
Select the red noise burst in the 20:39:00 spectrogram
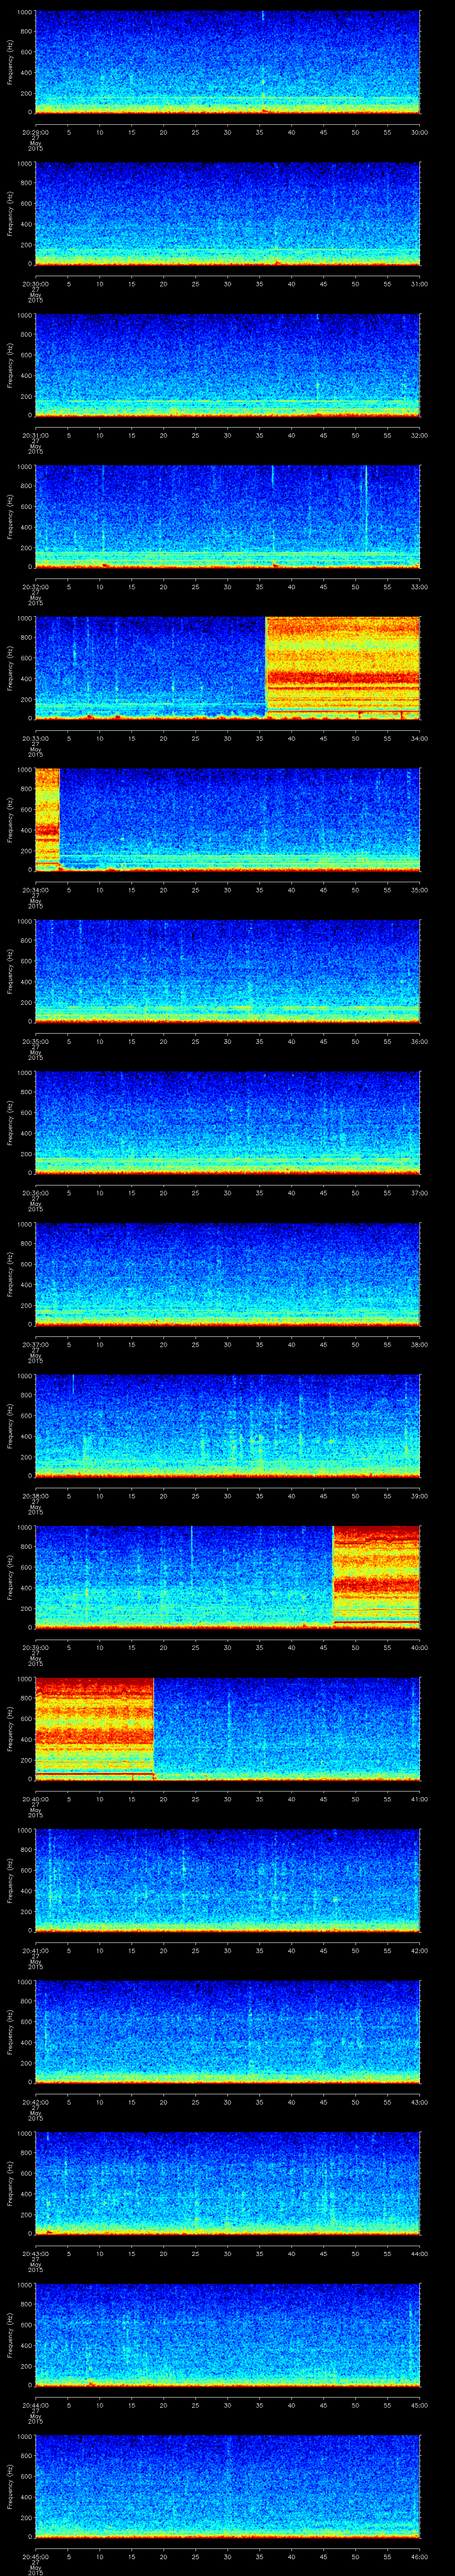[x=376, y=1576]
